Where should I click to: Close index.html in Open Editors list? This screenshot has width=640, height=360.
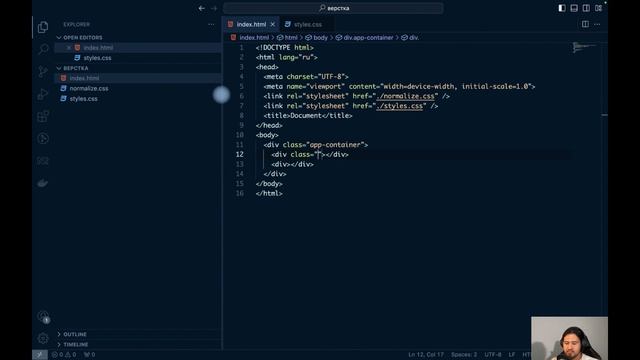click(x=69, y=48)
